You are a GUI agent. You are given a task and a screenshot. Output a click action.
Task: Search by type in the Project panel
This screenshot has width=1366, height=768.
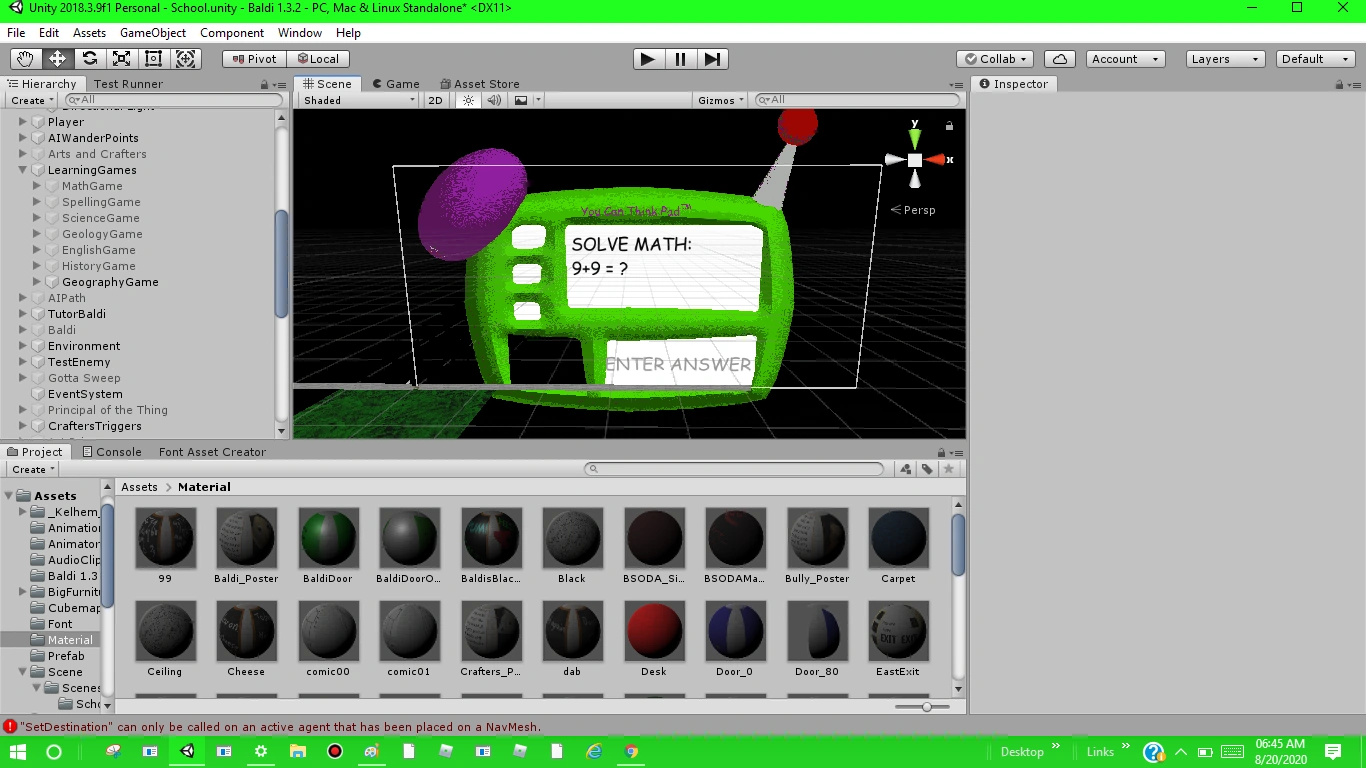click(906, 469)
